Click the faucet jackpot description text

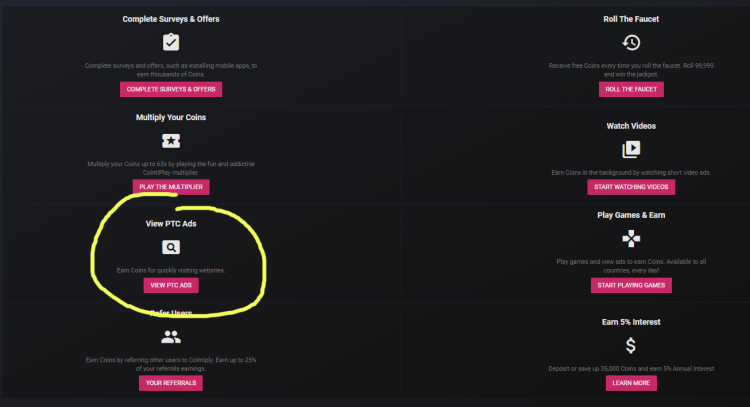coord(631,70)
